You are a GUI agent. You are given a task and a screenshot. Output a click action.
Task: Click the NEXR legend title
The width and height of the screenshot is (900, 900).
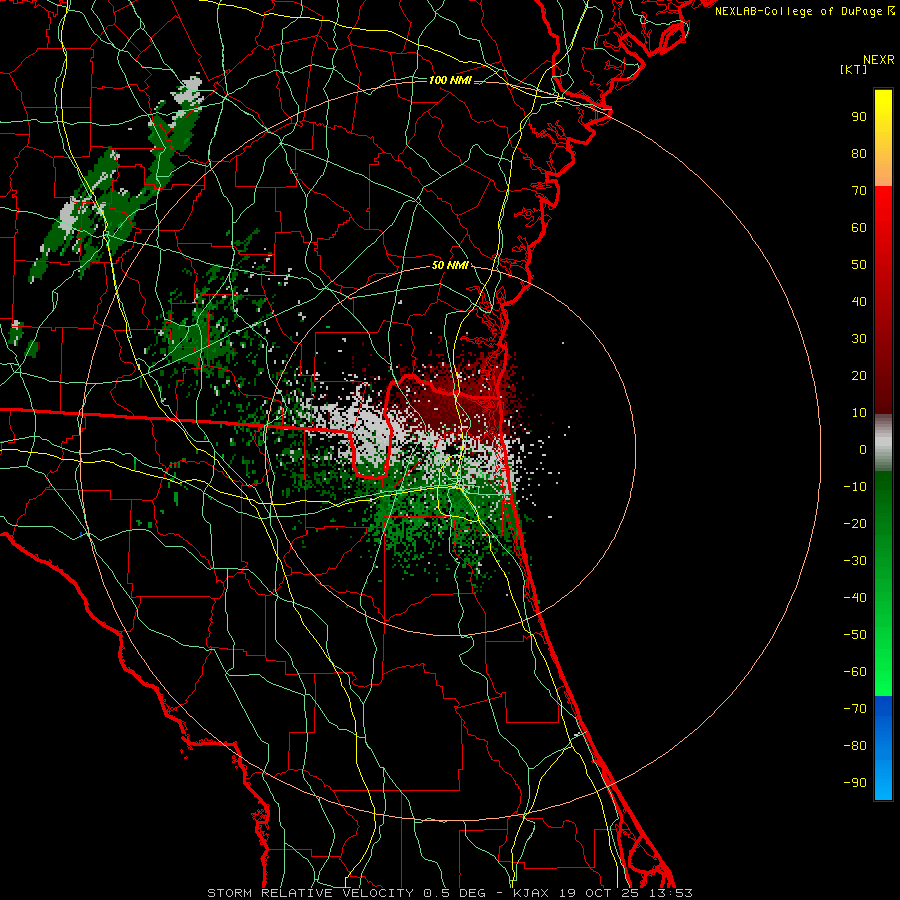click(x=878, y=60)
